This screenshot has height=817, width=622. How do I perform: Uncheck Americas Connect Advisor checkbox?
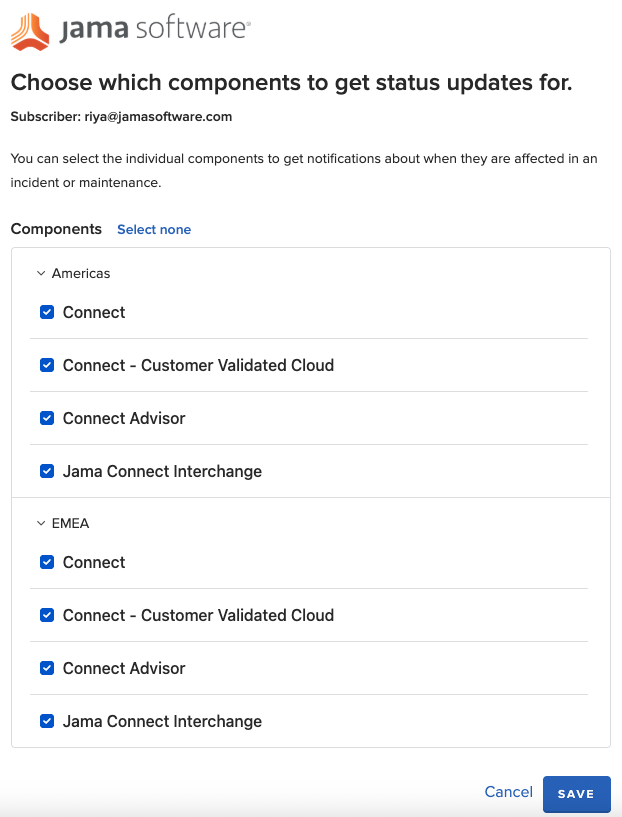pos(47,418)
